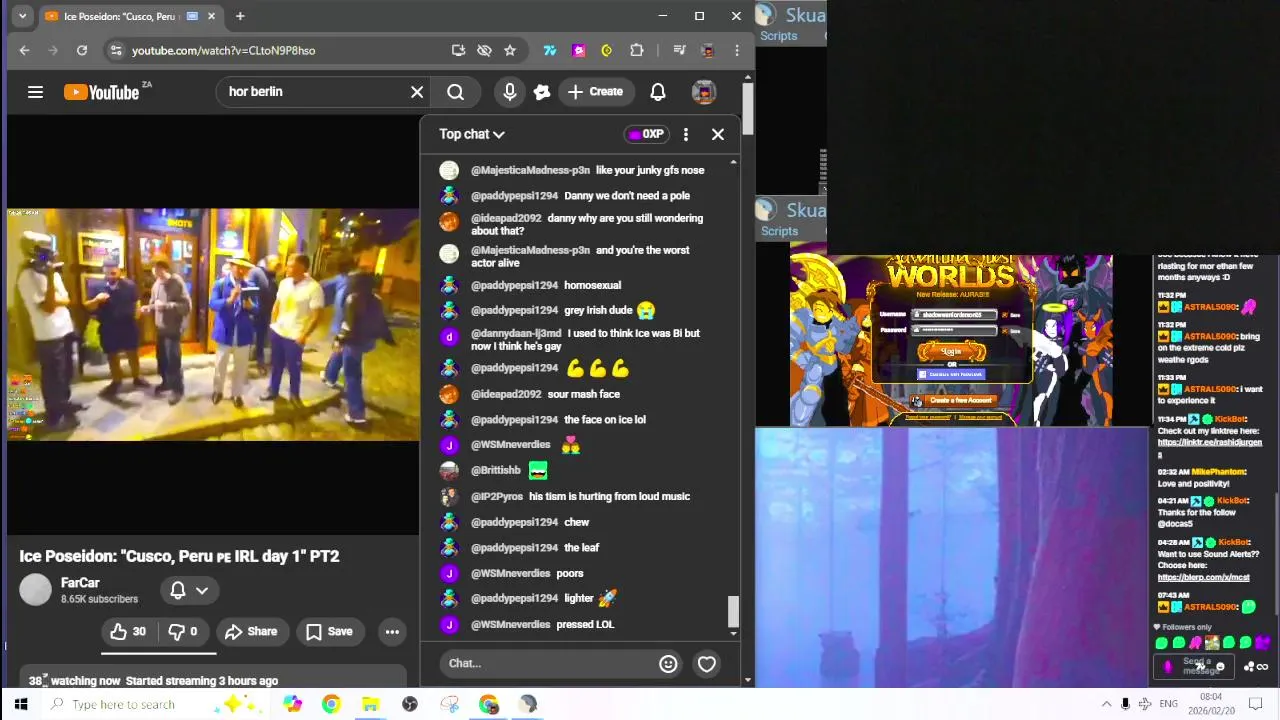This screenshot has width=1280, height=720.
Task: Click the live chat scrollbar thumb
Action: click(734, 611)
